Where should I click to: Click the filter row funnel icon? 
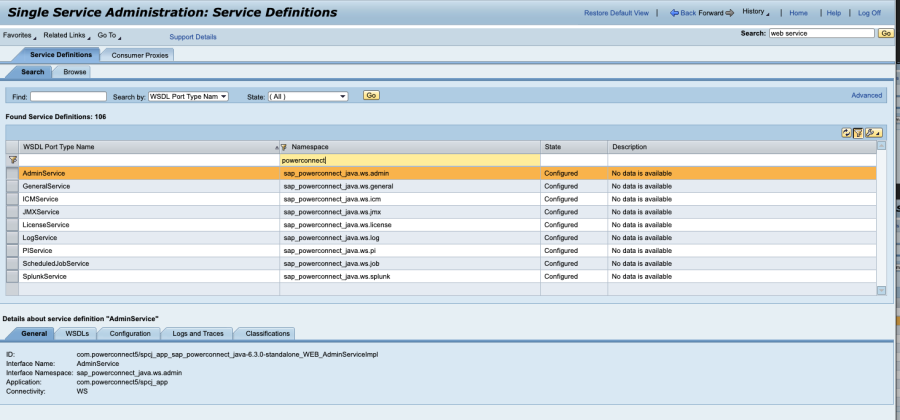tap(13, 160)
